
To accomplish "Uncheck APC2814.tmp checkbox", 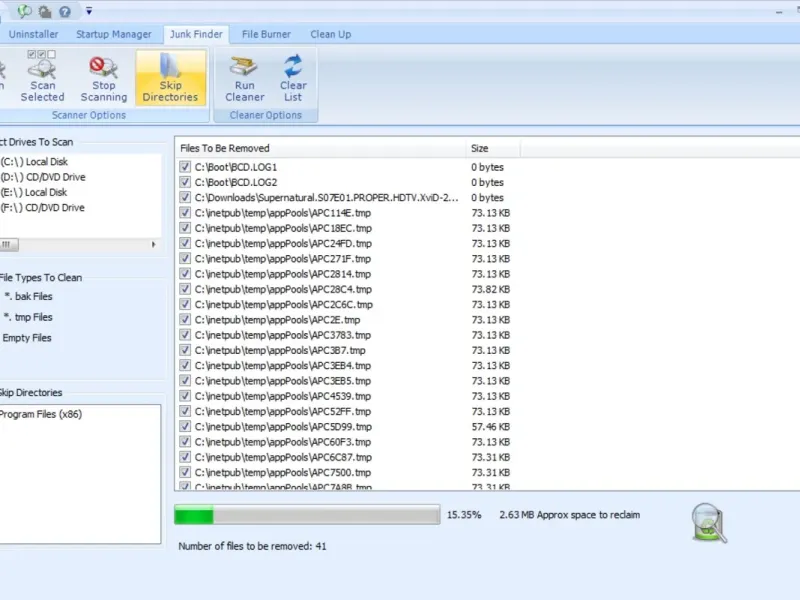I will (x=185, y=274).
